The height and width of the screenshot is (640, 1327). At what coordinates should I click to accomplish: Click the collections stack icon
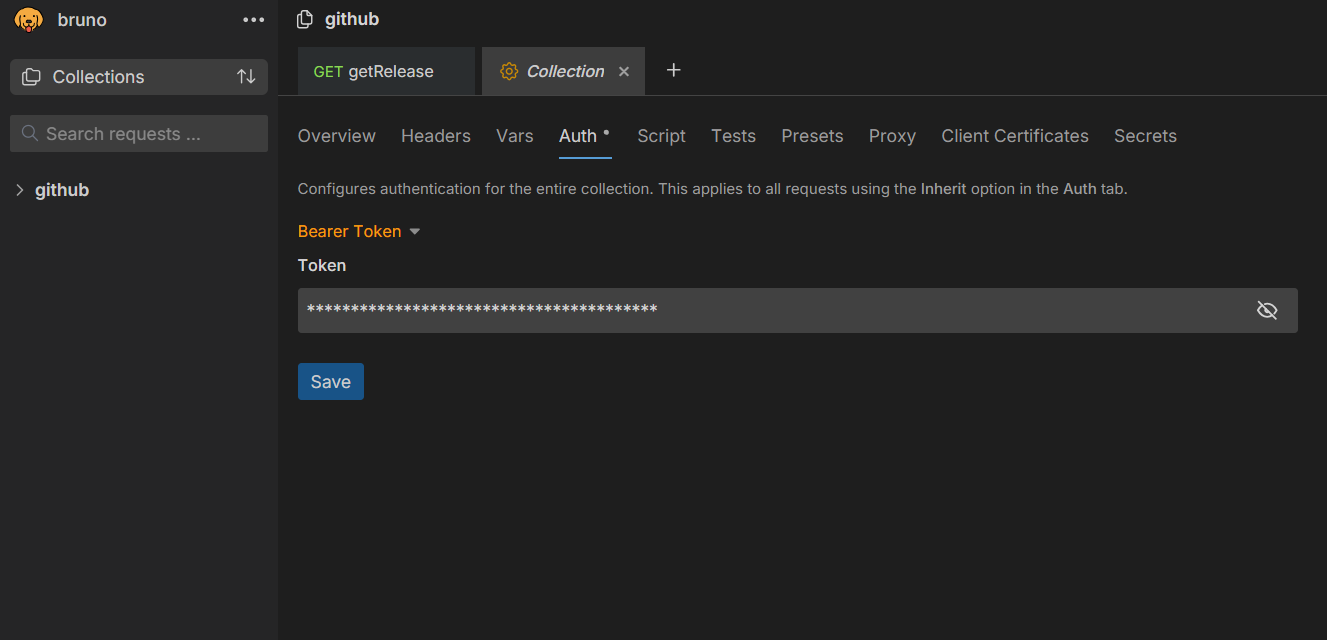(31, 77)
